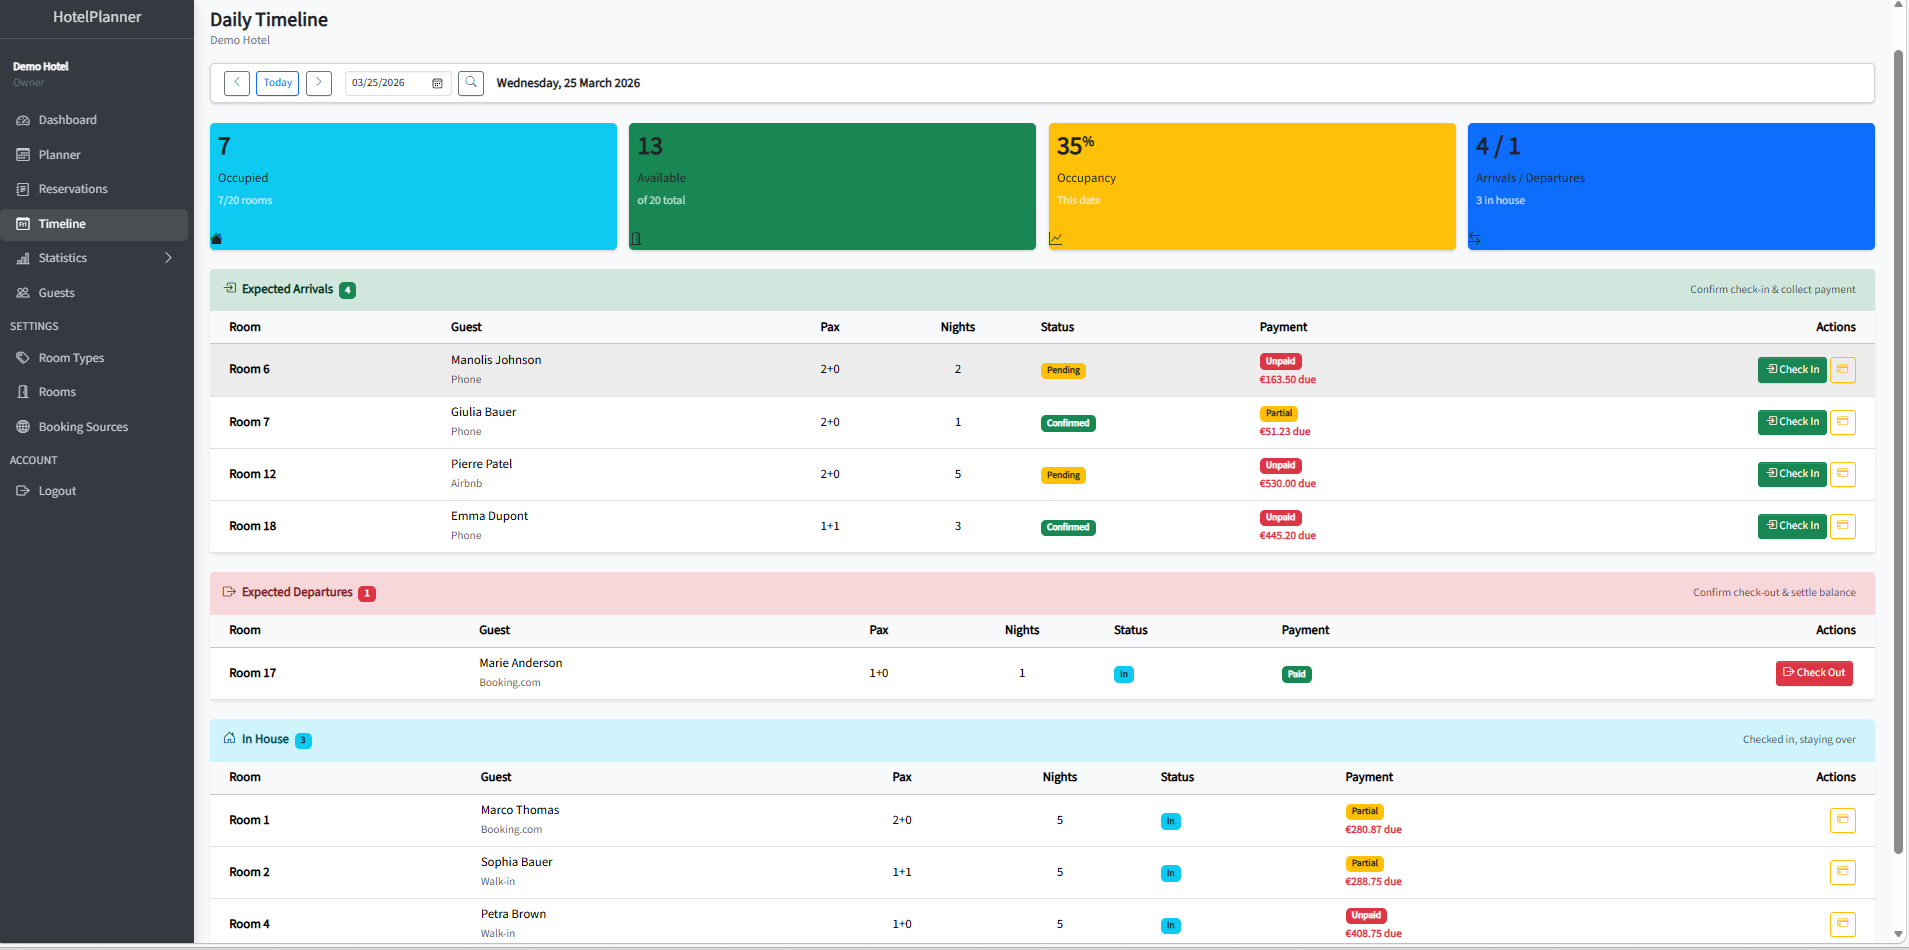Click the Room Types tag icon
1909x950 pixels.
point(23,358)
